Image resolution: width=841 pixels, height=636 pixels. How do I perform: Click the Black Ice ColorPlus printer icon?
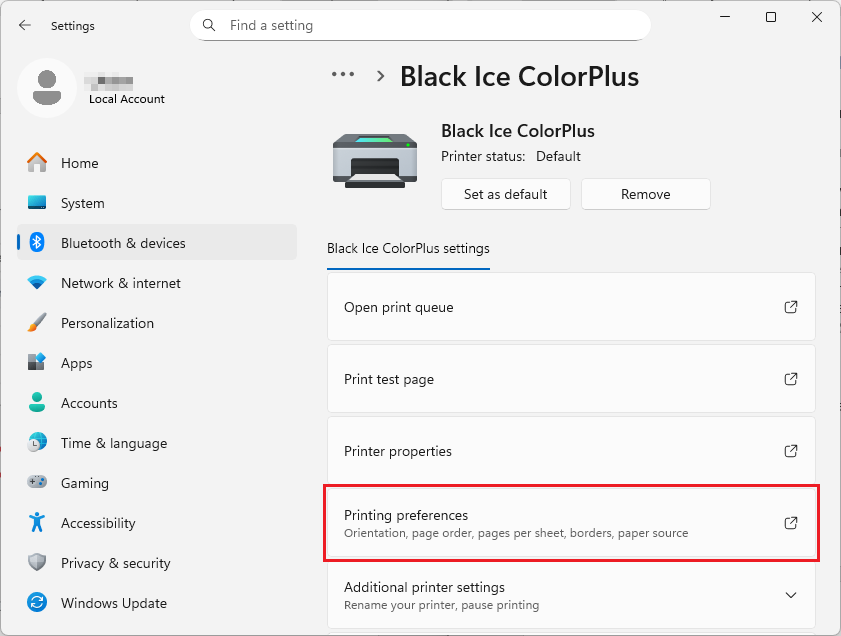click(x=375, y=160)
